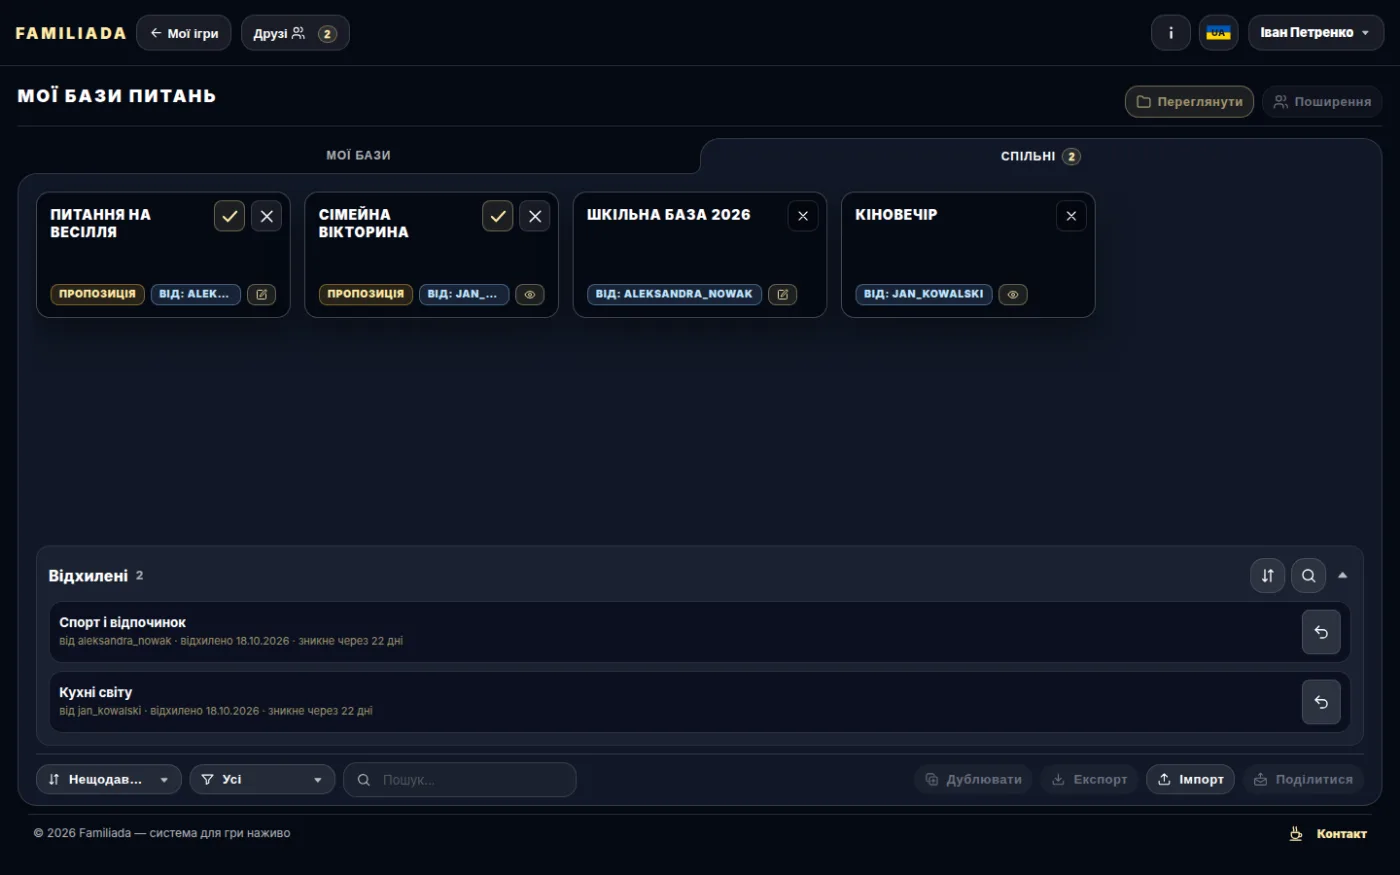Image resolution: width=1400 pixels, height=875 pixels.
Task: Open the Друзі friends list
Action: pyautogui.click(x=295, y=33)
